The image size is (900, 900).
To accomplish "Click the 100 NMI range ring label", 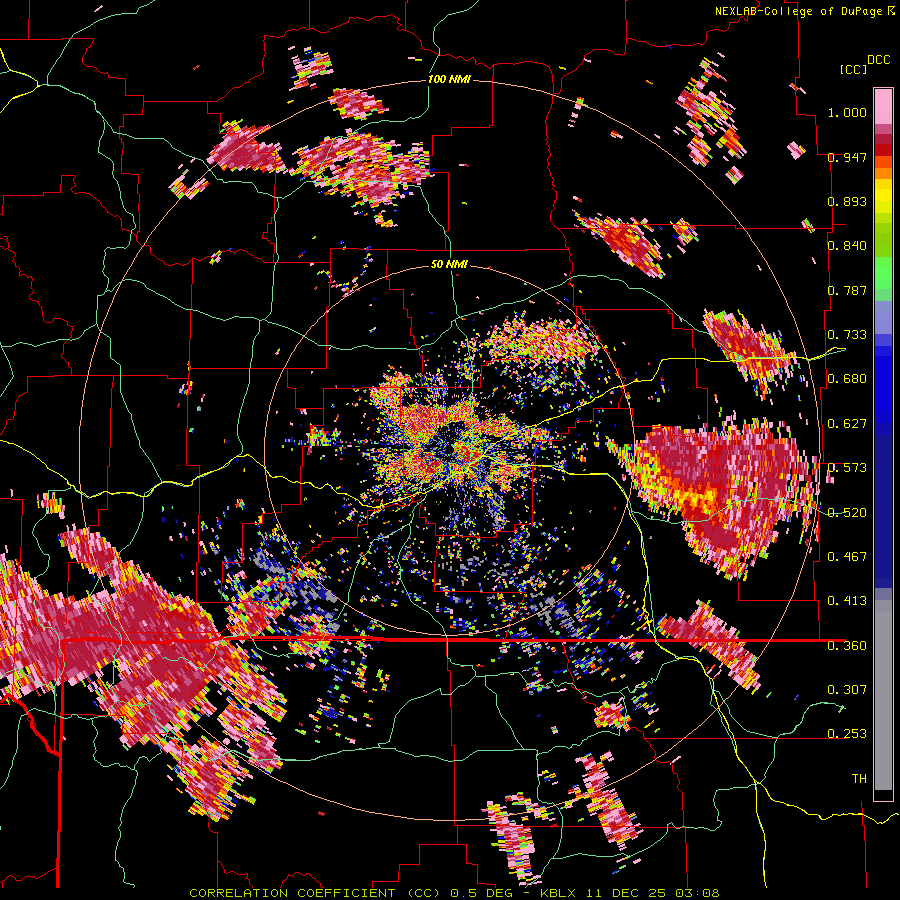I will click(x=449, y=79).
